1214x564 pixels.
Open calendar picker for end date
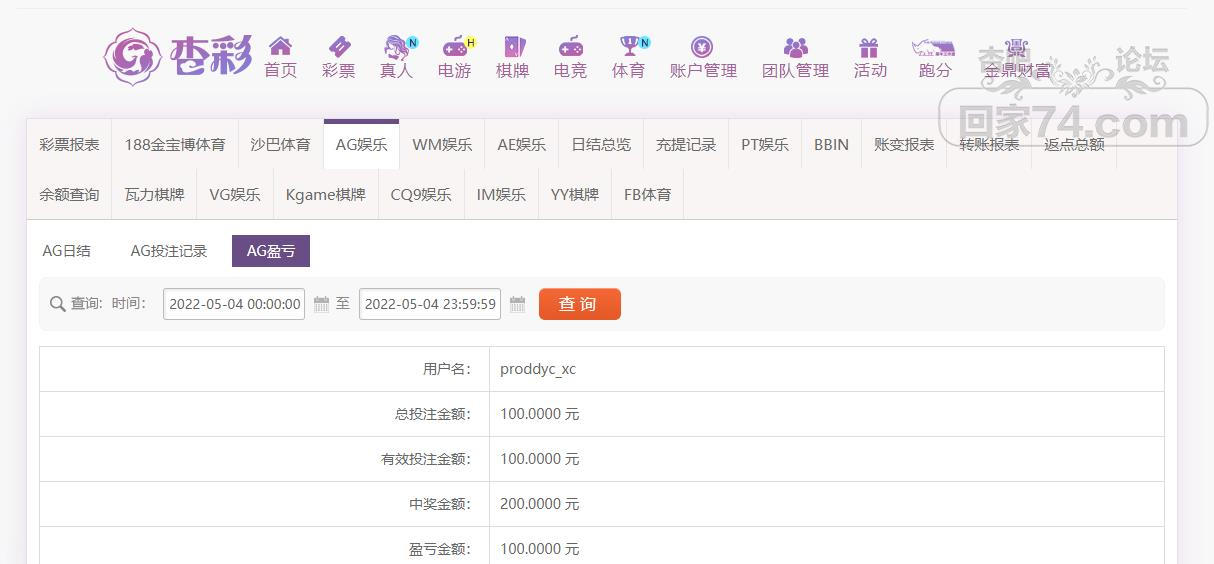[517, 304]
